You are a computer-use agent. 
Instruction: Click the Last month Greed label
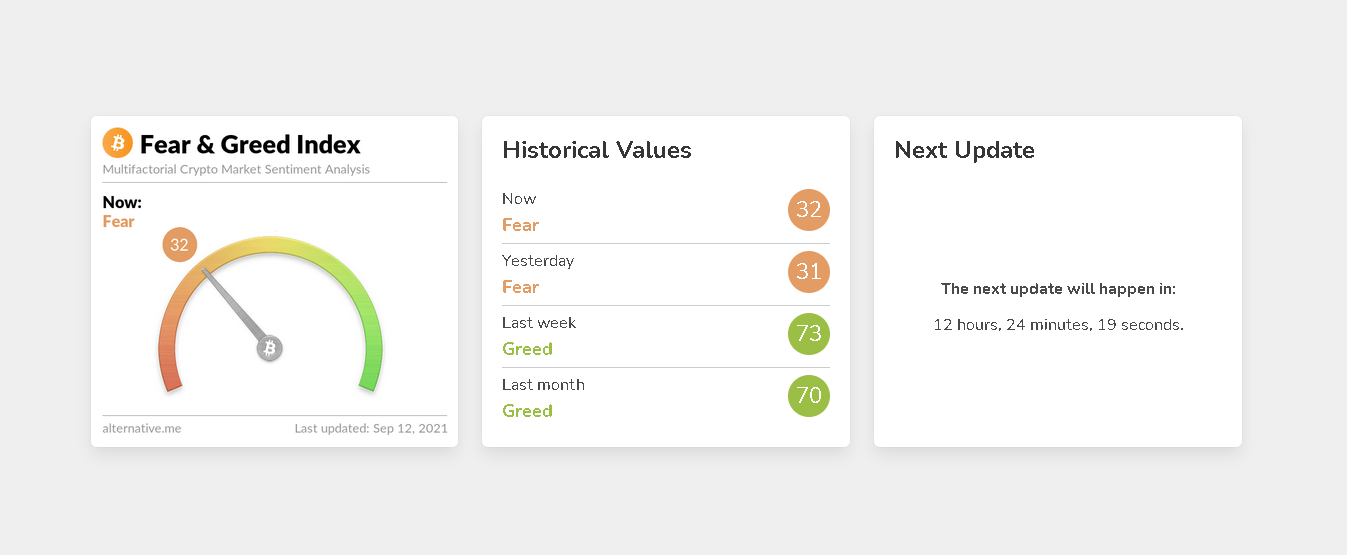[x=527, y=411]
